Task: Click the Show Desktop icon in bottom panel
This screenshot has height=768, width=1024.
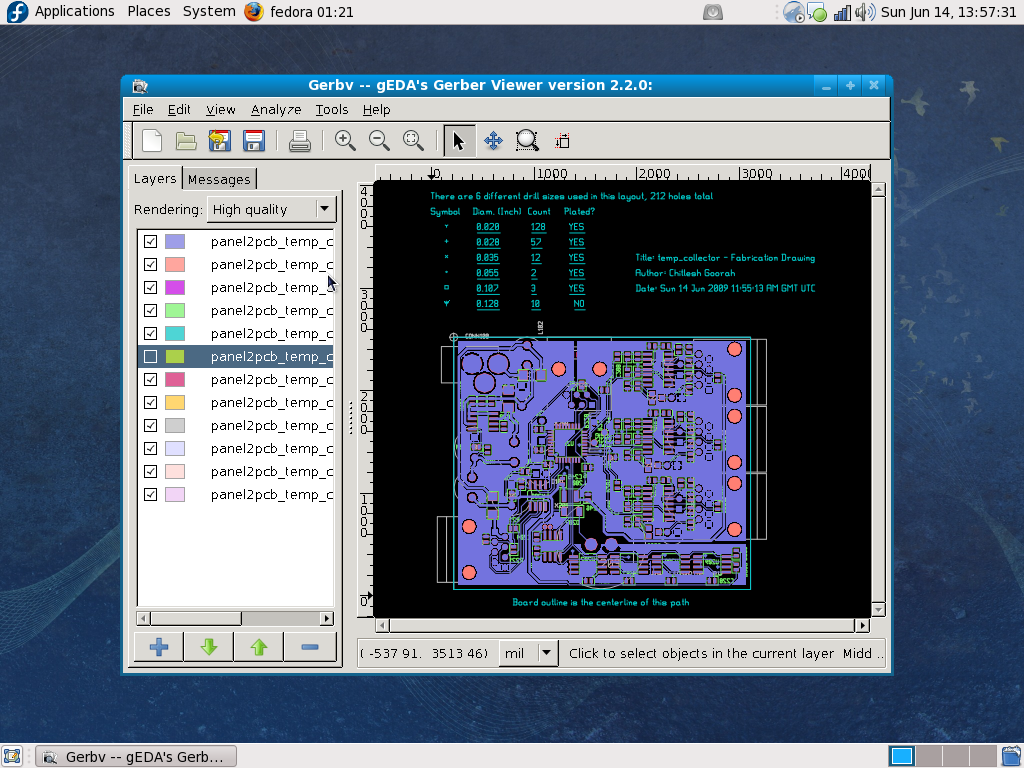Action: pyautogui.click(x=12, y=756)
